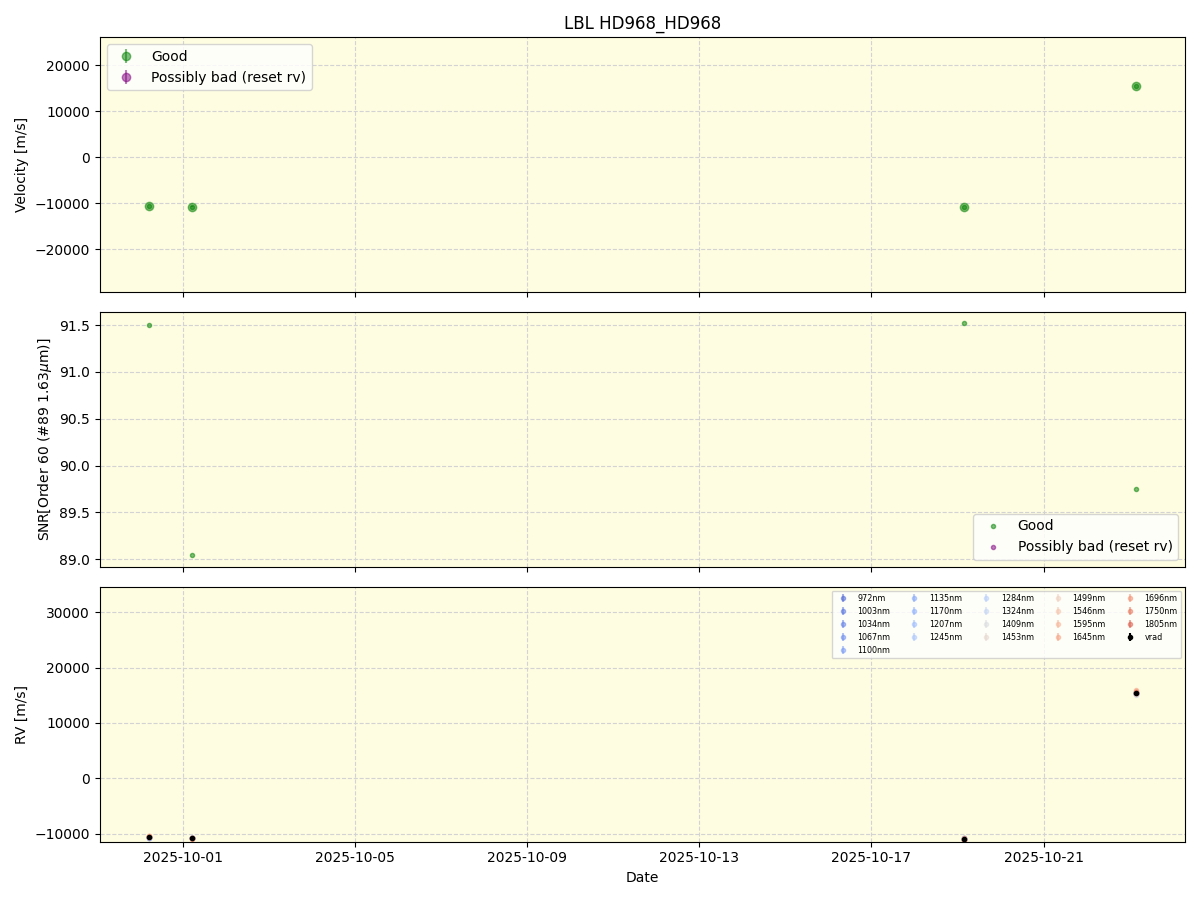The width and height of the screenshot is (1200, 900).
Task: Click the first velocity data point in the top panel
Action: click(x=149, y=206)
